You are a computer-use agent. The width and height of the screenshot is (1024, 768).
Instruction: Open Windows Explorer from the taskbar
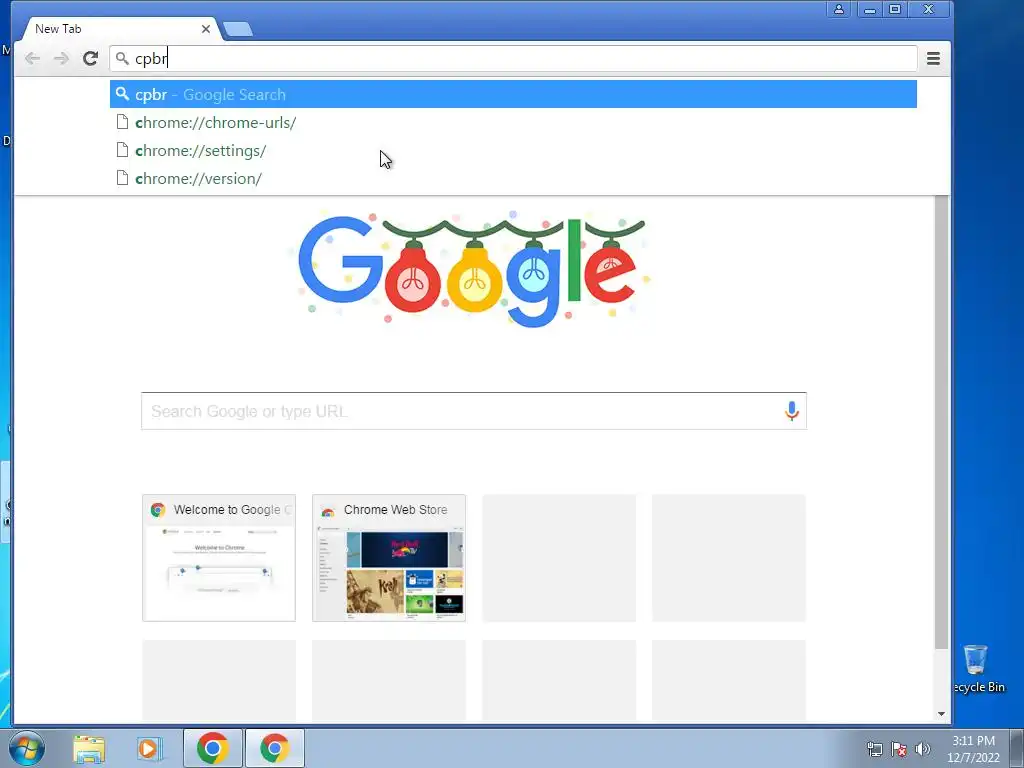click(89, 749)
